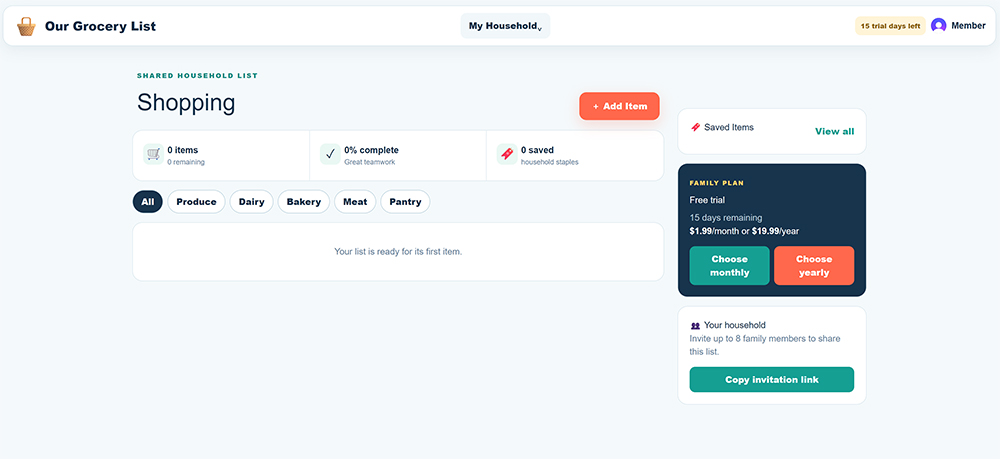Click the pin icon next to Saved Items
Image resolution: width=1000 pixels, height=459 pixels.
tap(695, 128)
